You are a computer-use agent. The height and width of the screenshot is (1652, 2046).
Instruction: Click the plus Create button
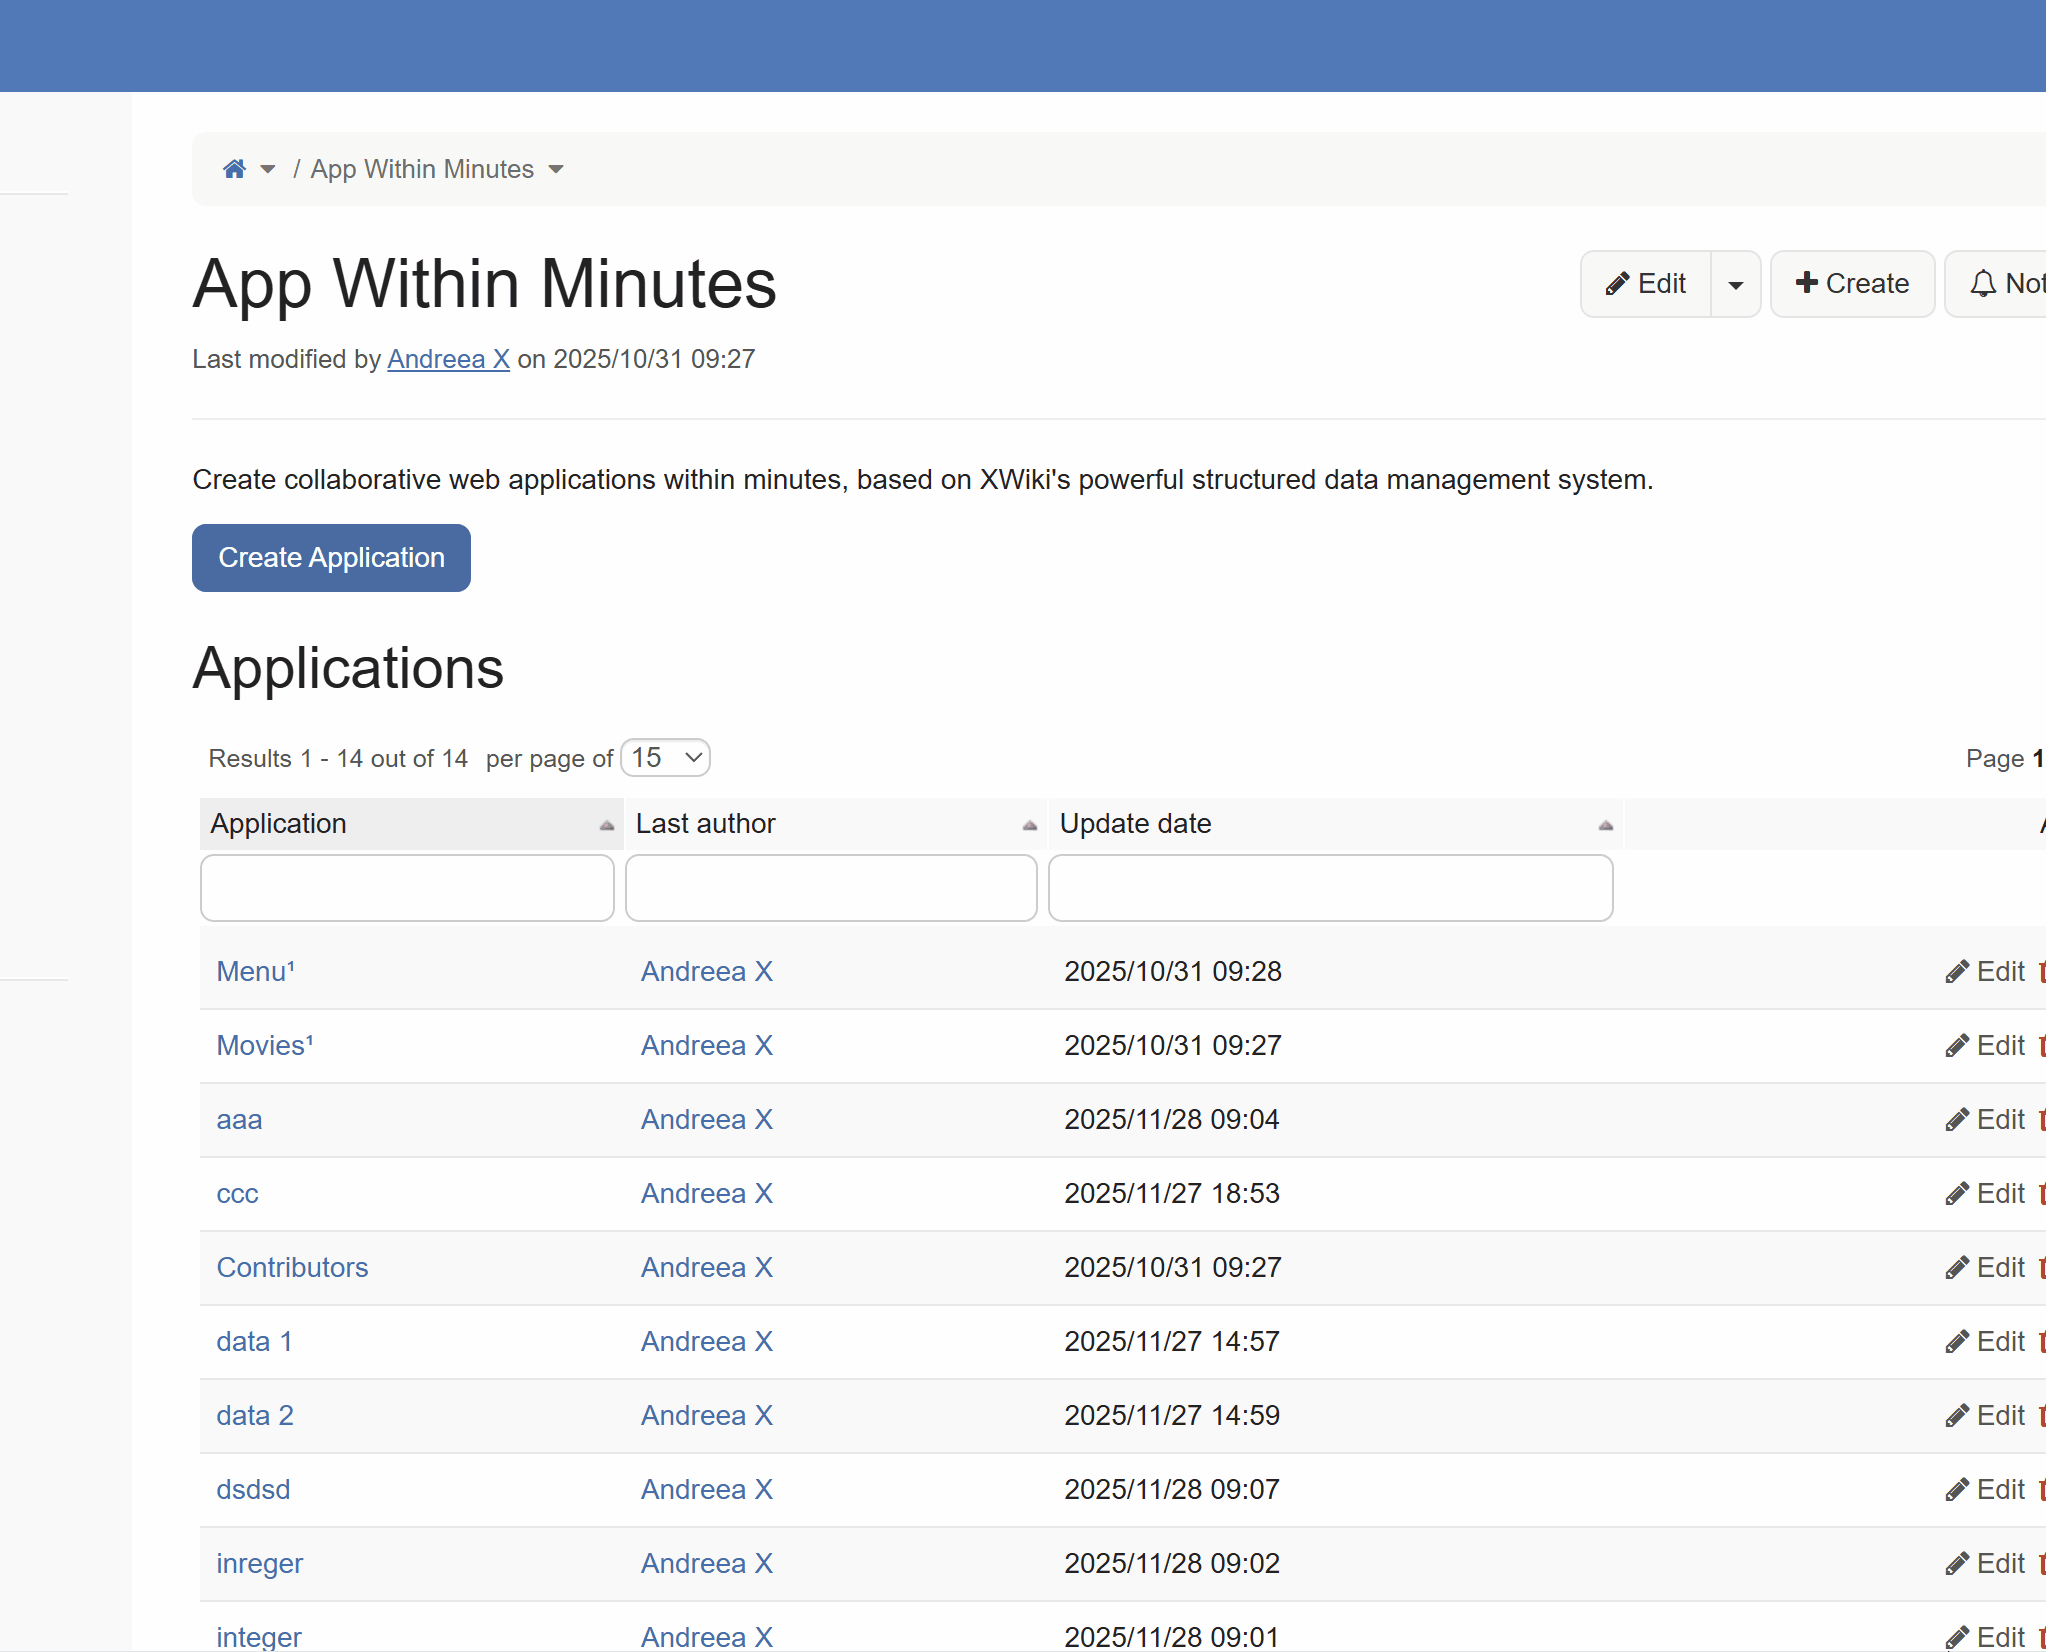pos(1852,284)
